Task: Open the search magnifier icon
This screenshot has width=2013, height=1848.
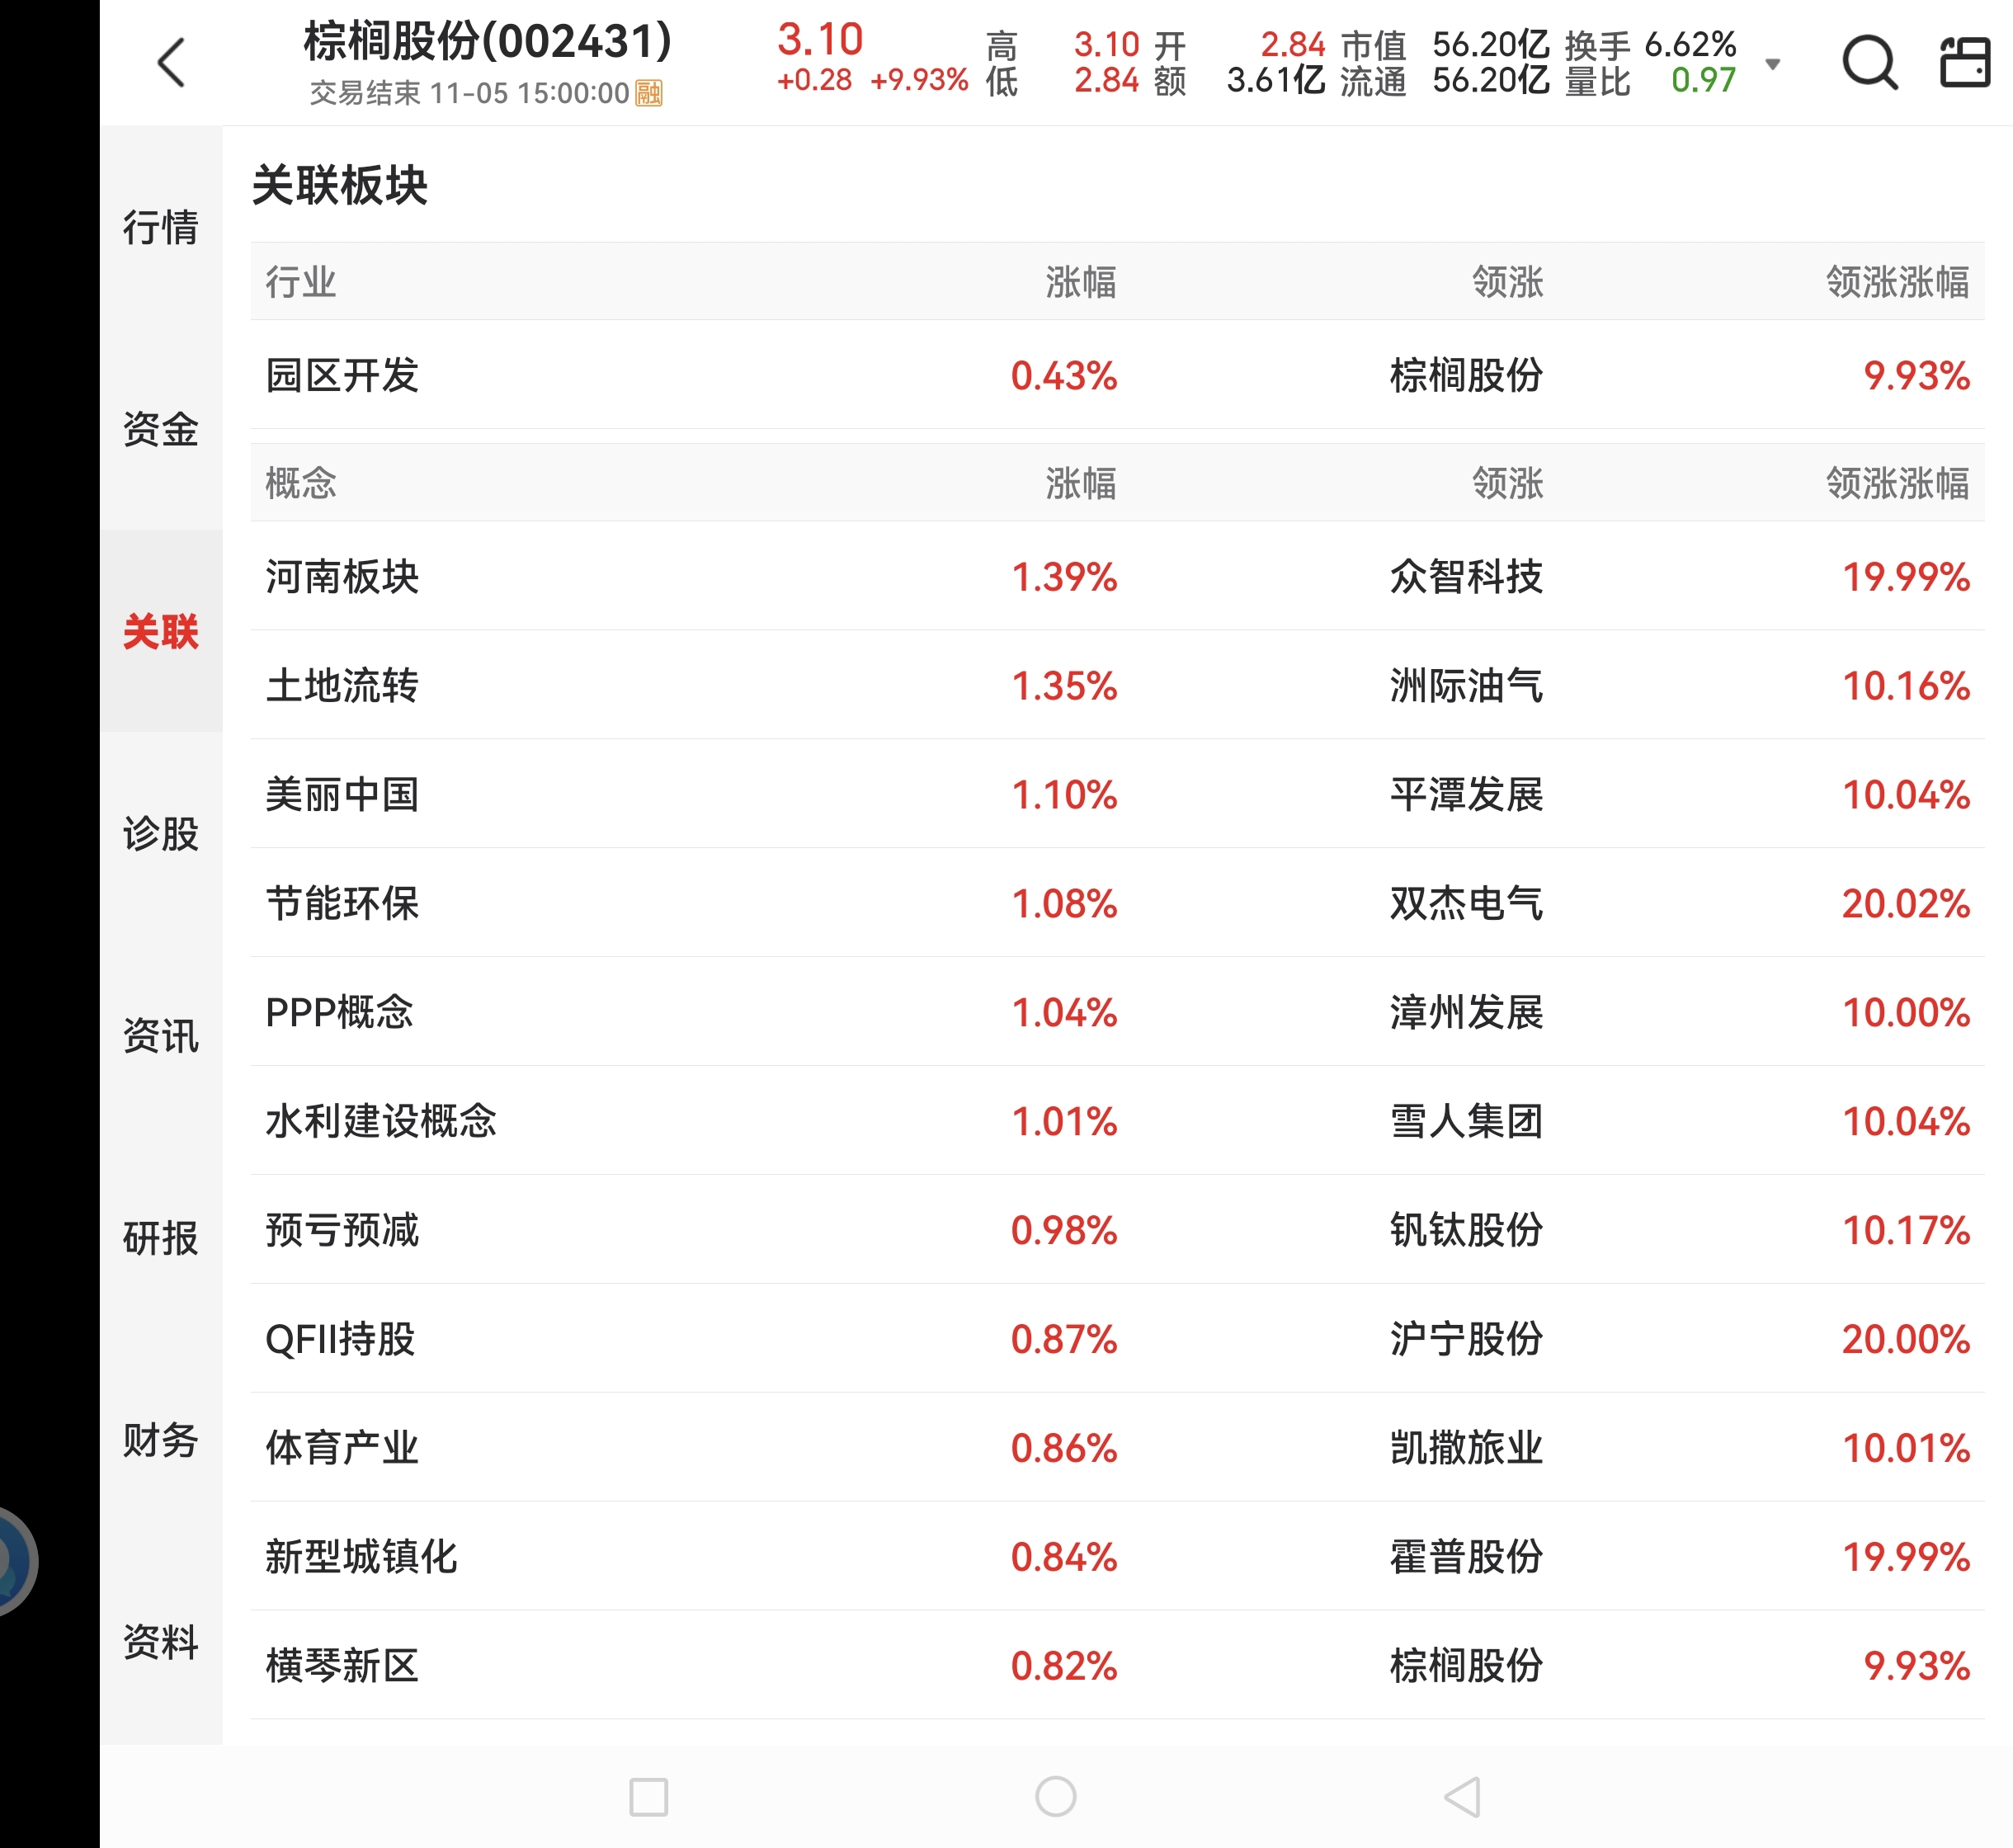Action: tap(1868, 63)
